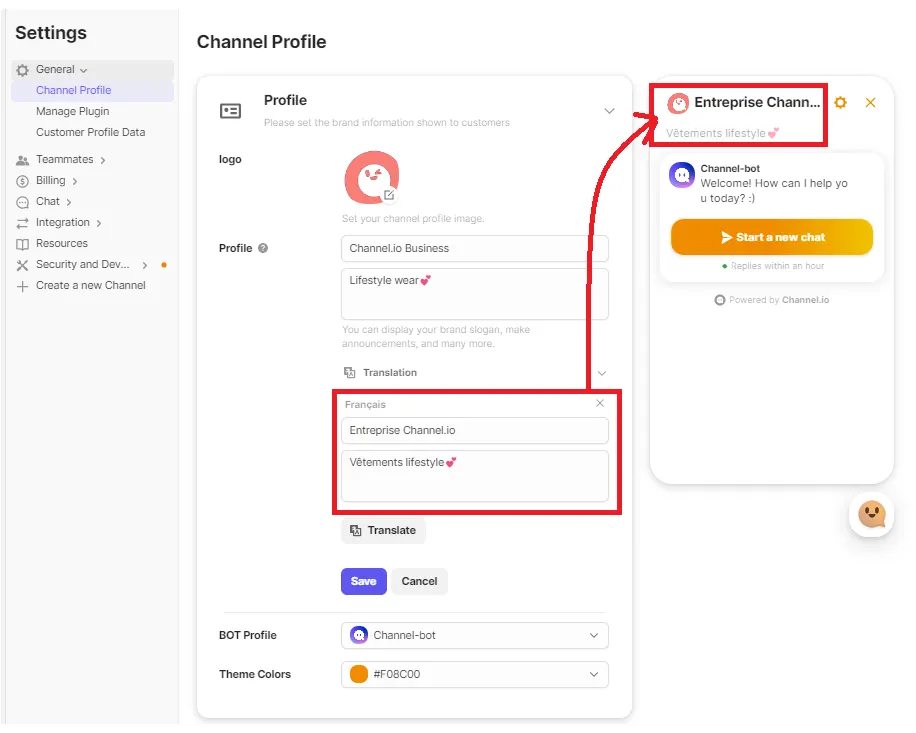Remove the Français translation block
This screenshot has height=733, width=916.
600,403
